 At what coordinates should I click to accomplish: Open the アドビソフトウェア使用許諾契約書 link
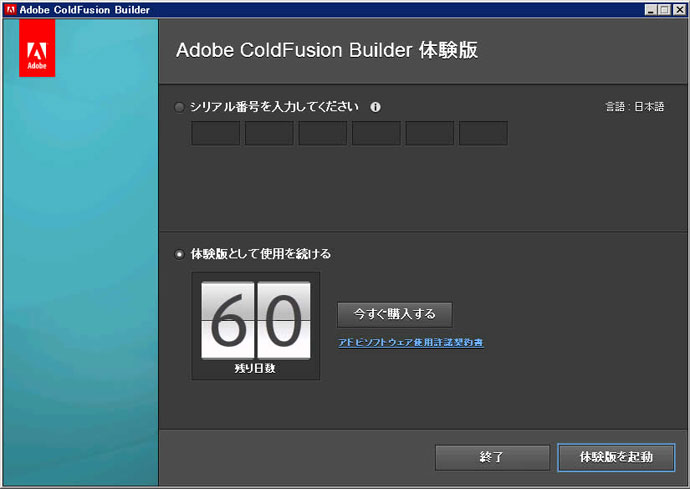pyautogui.click(x=411, y=342)
